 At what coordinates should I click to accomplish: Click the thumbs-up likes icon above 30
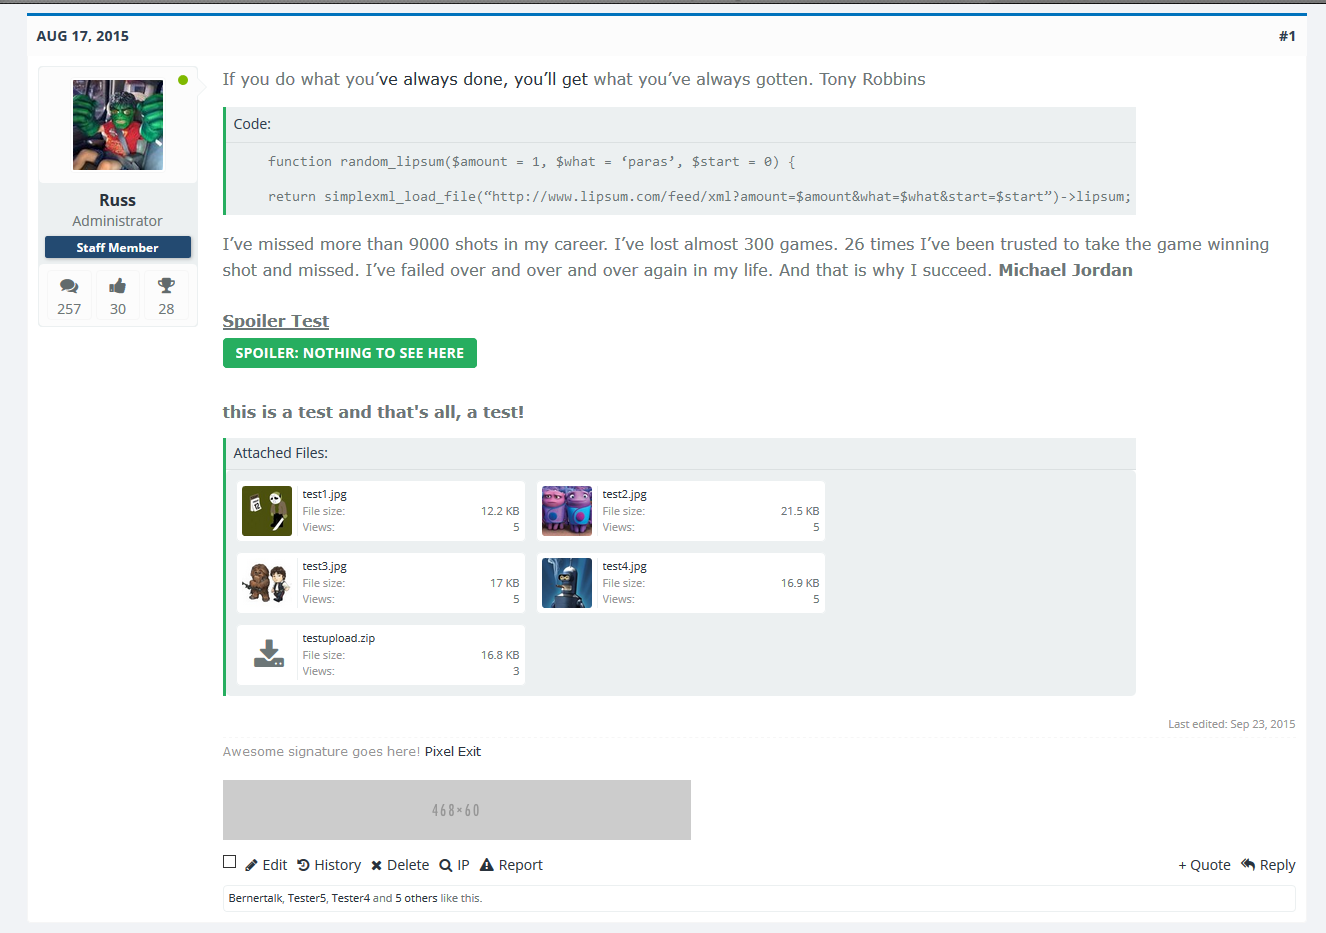tap(118, 286)
